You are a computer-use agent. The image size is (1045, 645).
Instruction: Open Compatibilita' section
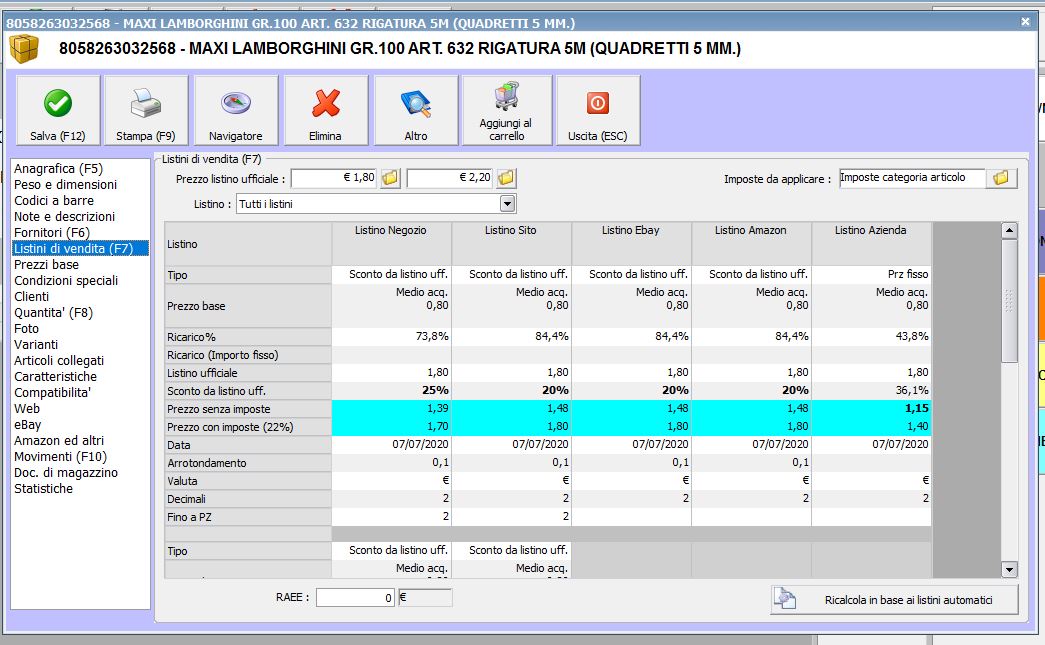click(53, 392)
